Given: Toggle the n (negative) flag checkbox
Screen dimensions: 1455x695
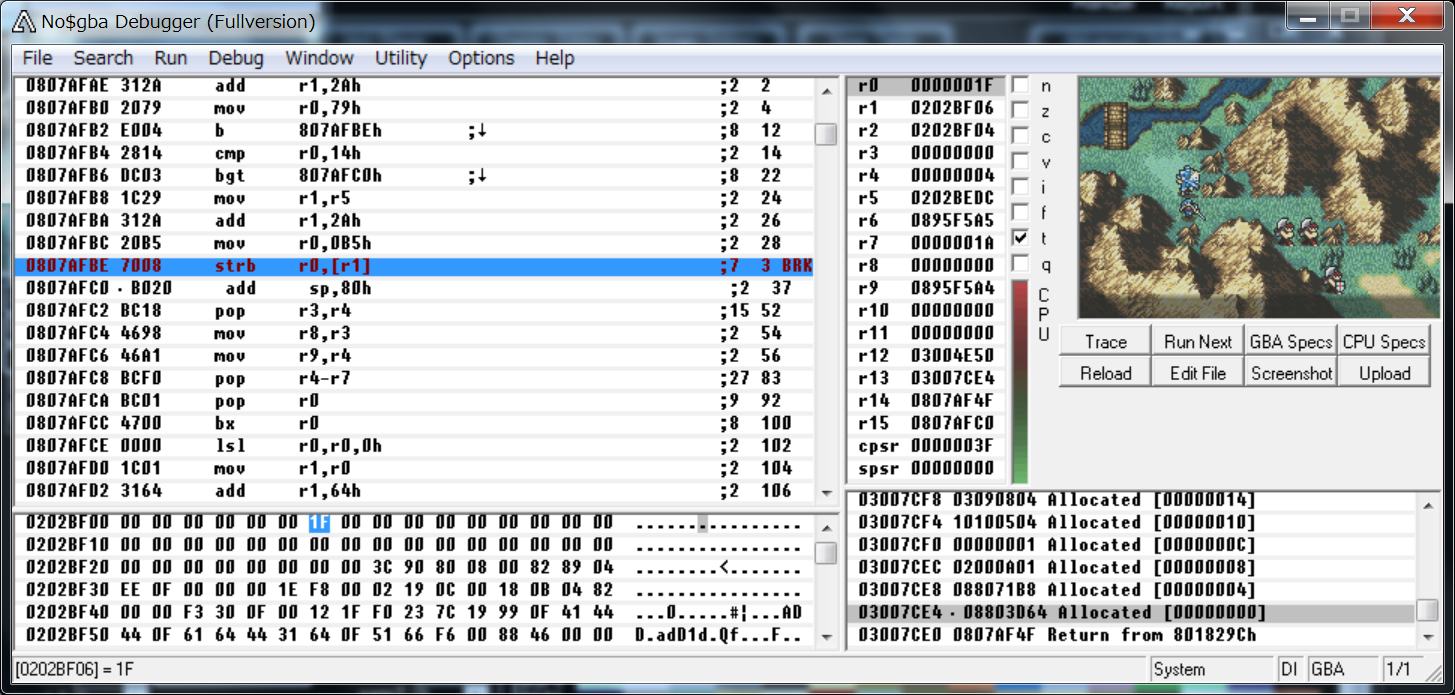Looking at the screenshot, I should pos(1020,86).
